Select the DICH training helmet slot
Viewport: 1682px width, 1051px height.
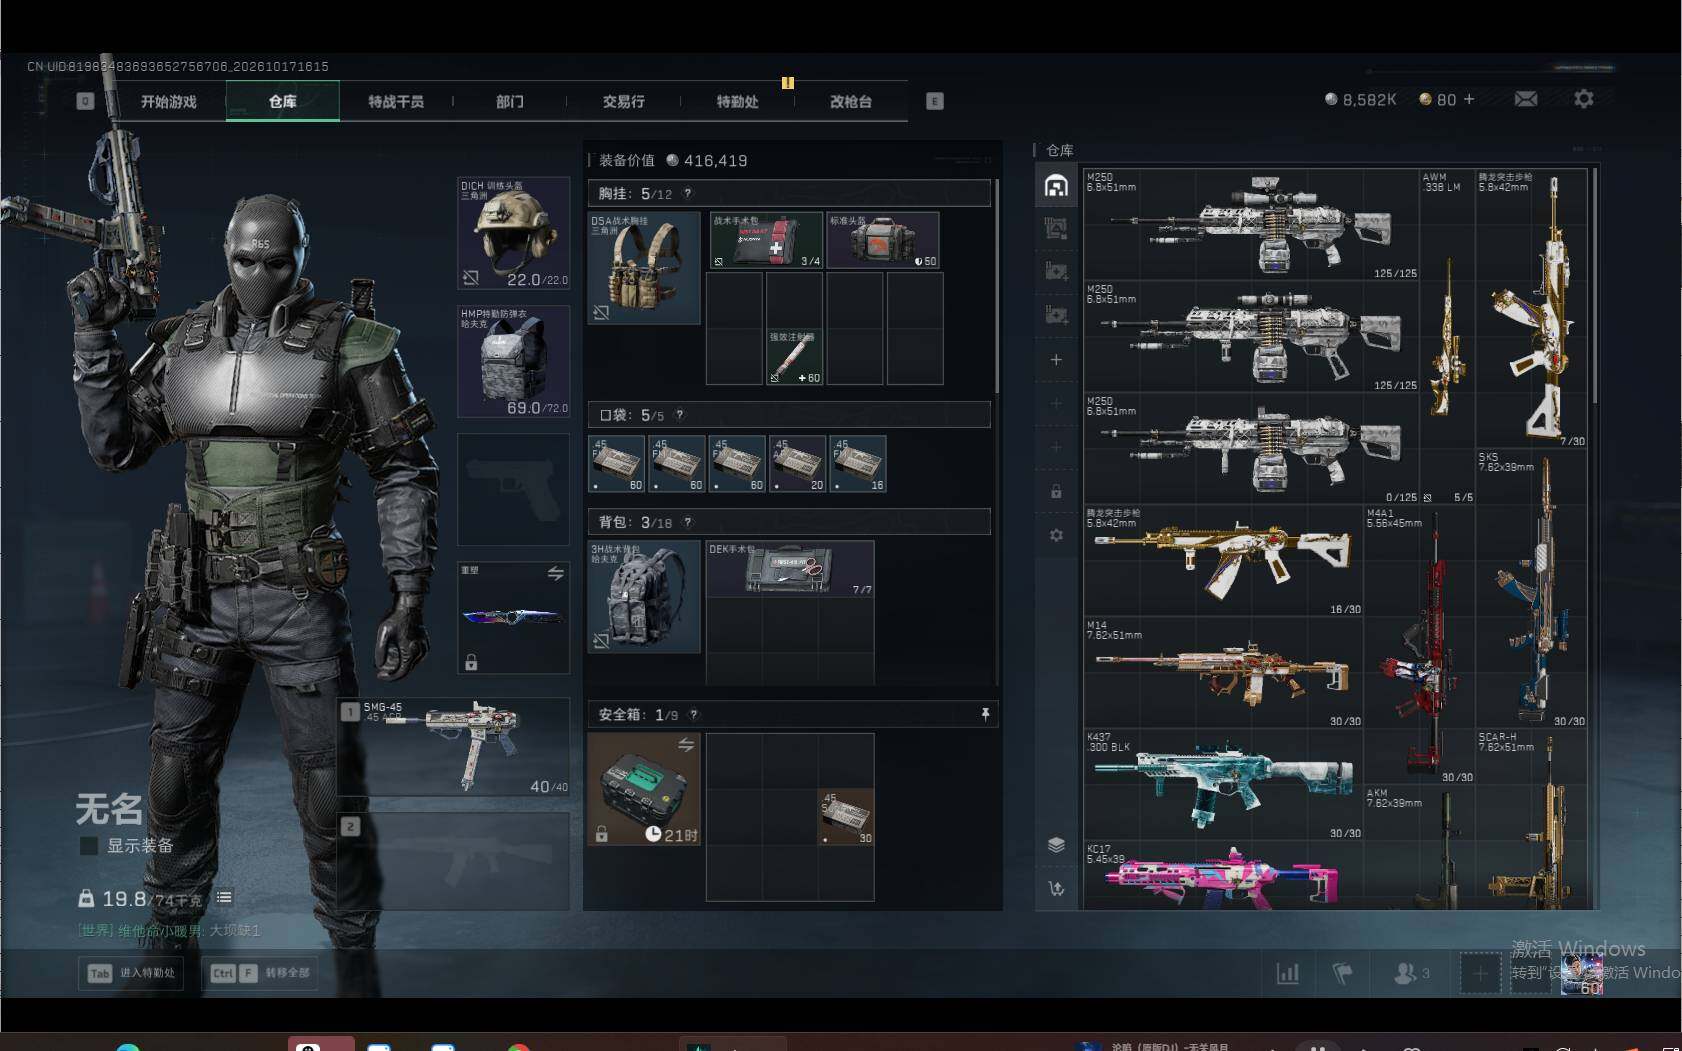tap(513, 233)
